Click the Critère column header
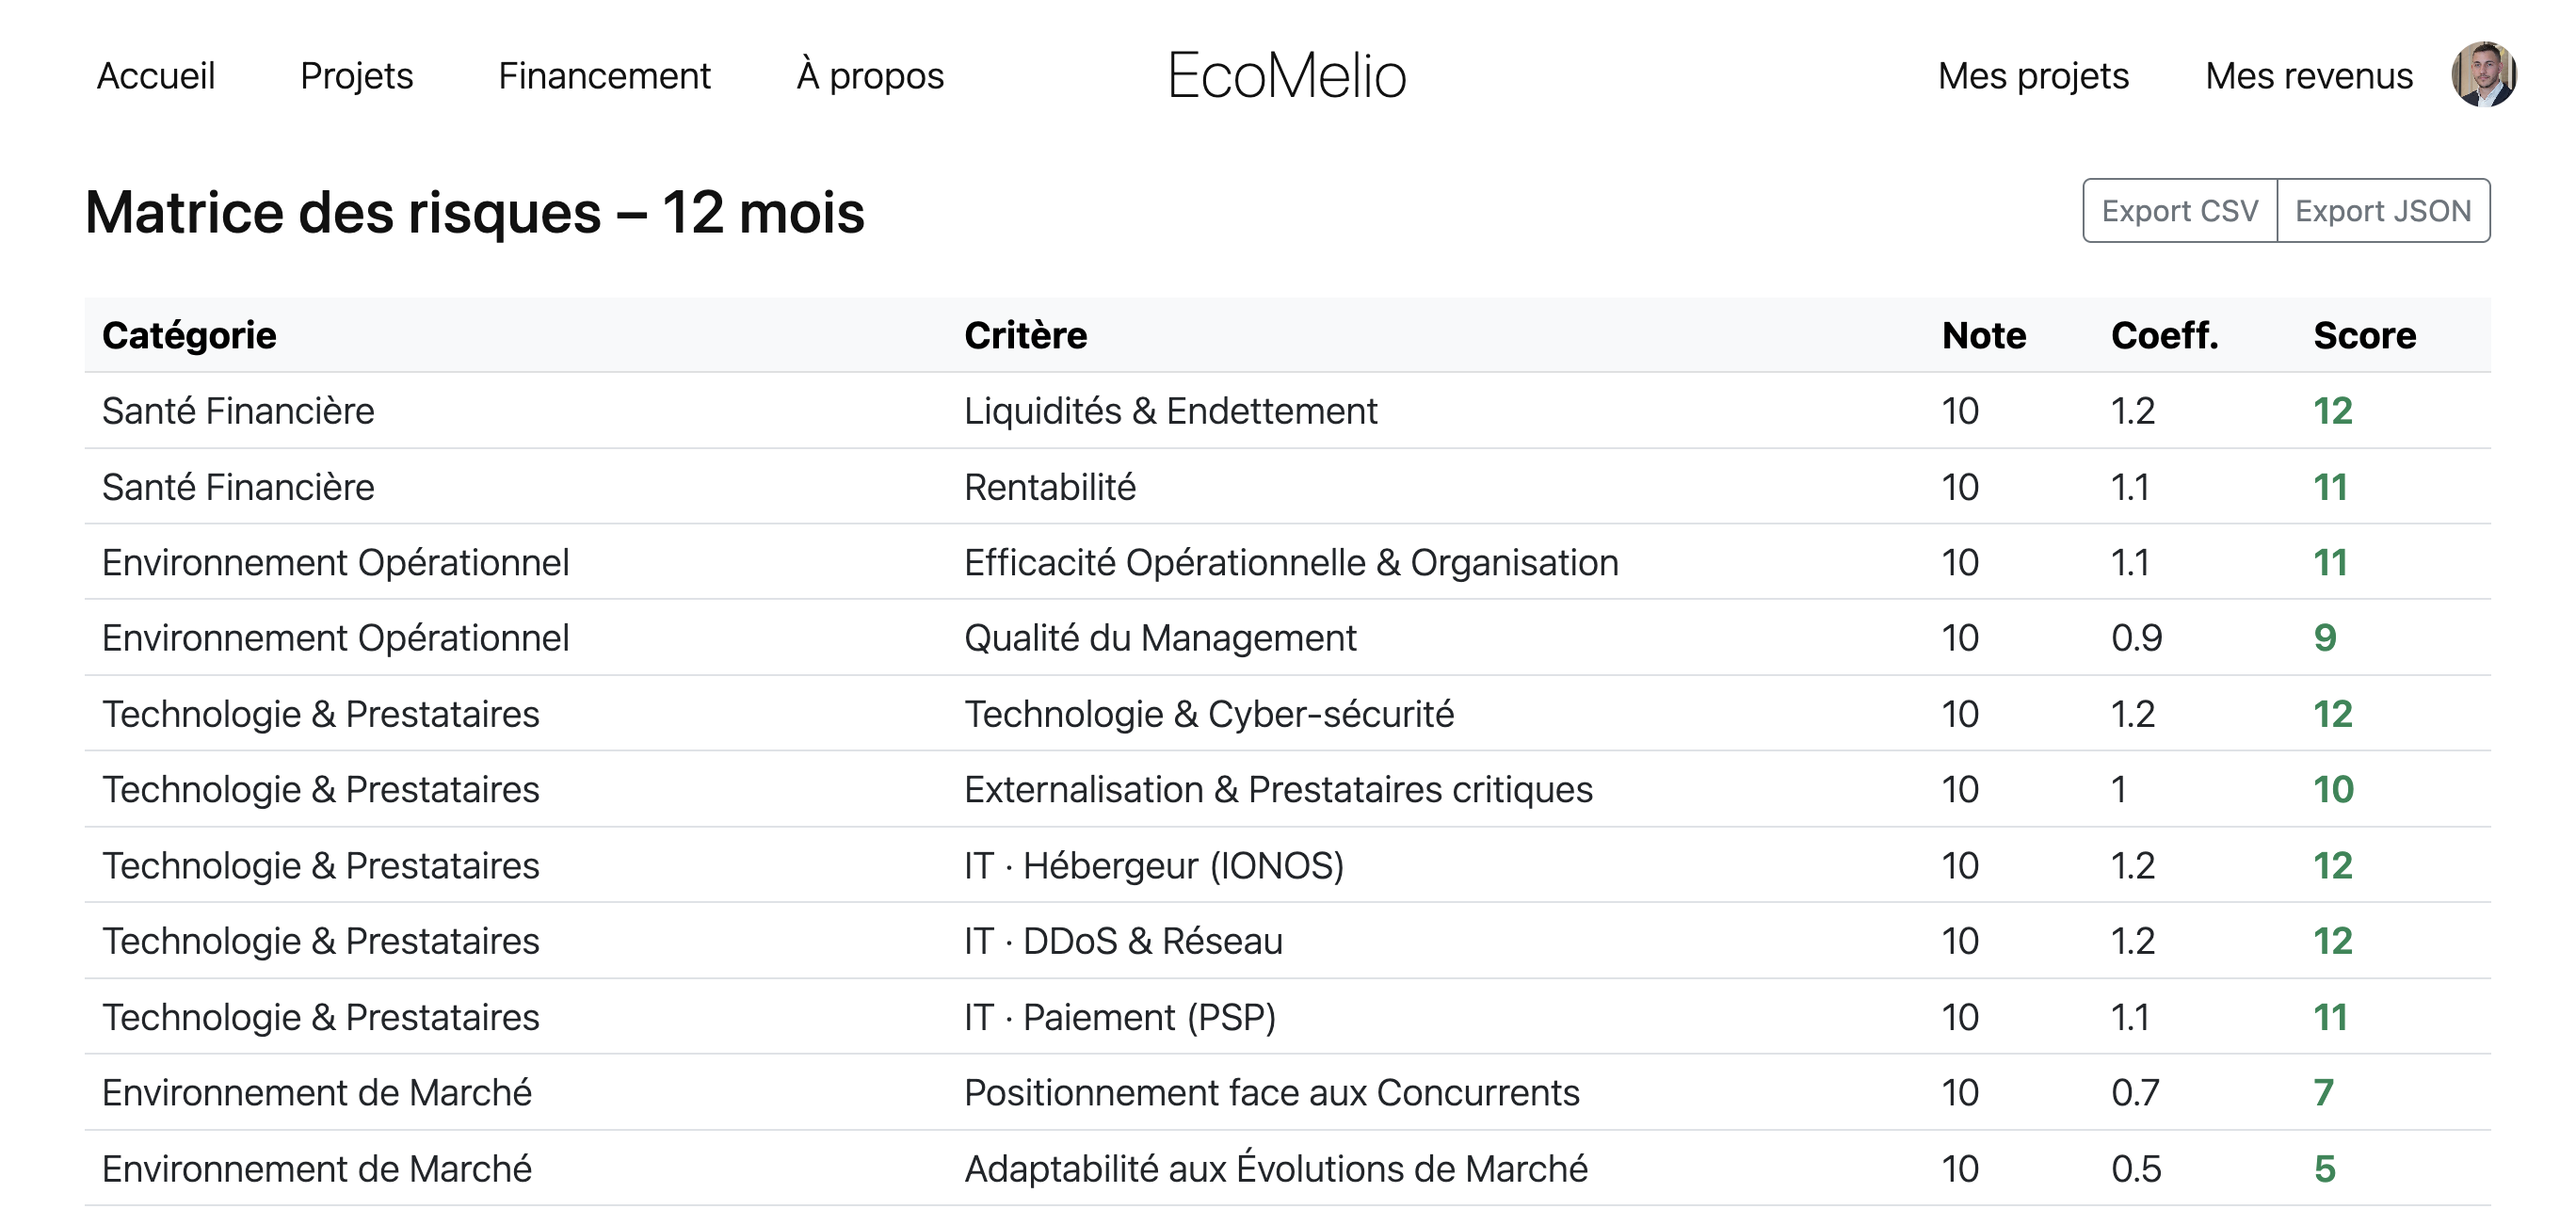The width and height of the screenshot is (2576, 1209). [1025, 335]
